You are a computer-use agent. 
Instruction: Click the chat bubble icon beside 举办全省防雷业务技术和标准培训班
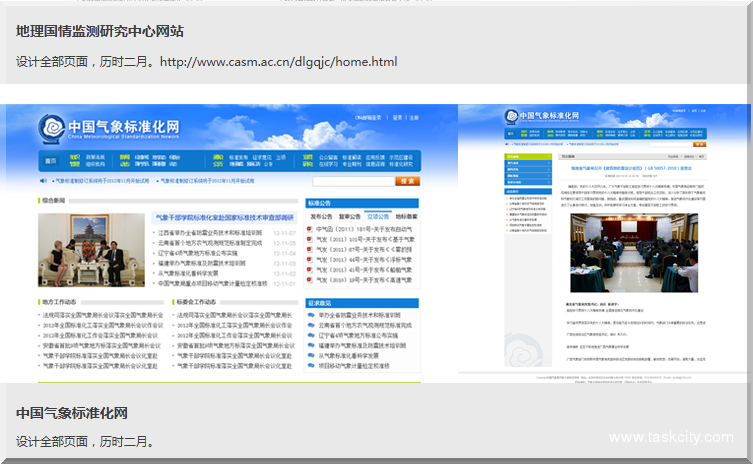click(x=311, y=315)
